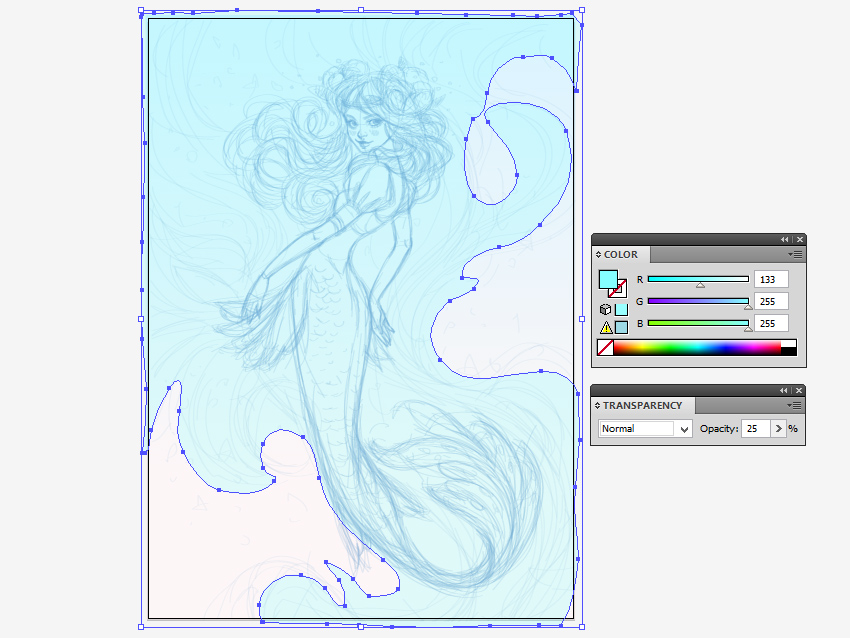This screenshot has width=850, height=638.
Task: Open the Opacity slider popup arrow
Action: coord(778,429)
